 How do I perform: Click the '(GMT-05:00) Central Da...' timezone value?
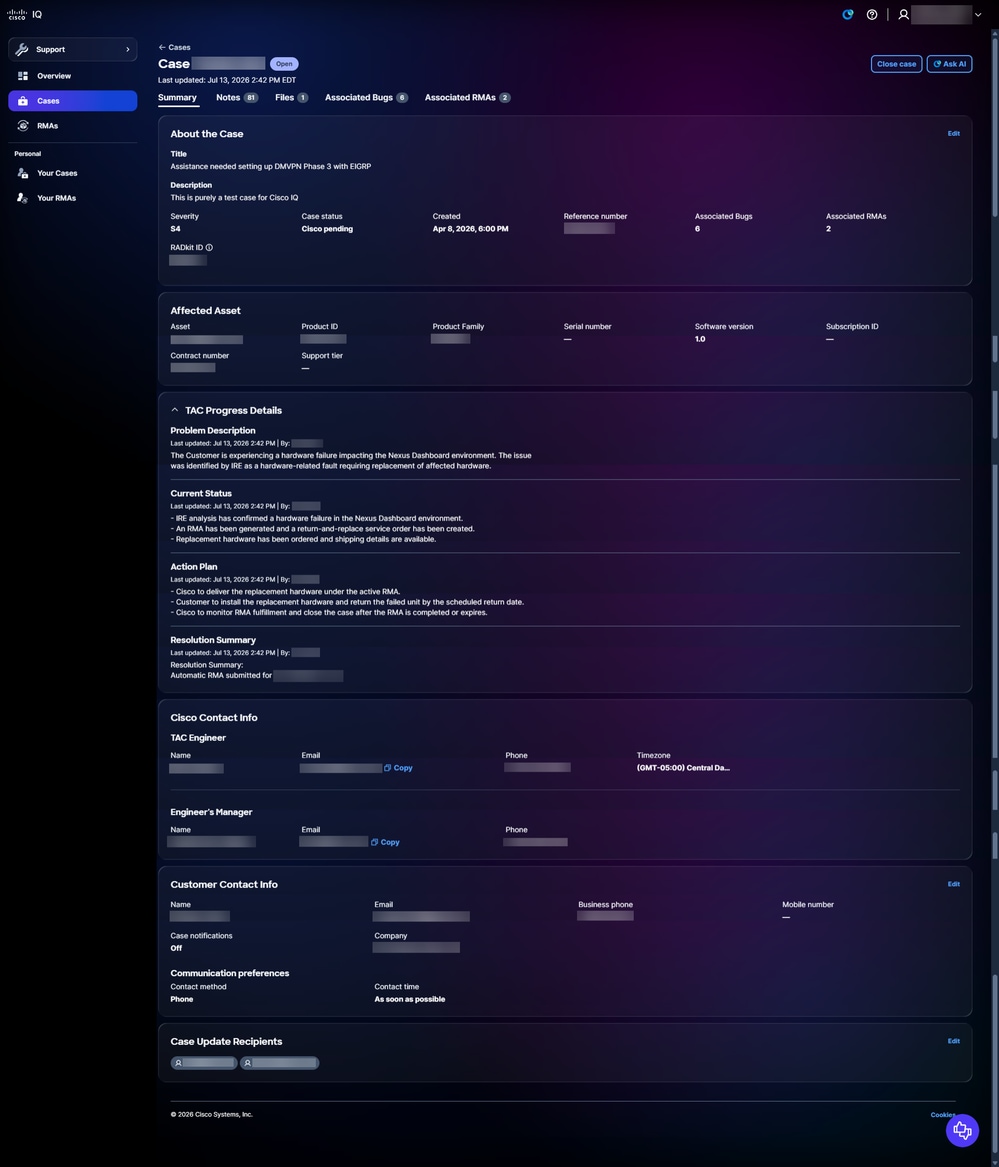click(683, 767)
